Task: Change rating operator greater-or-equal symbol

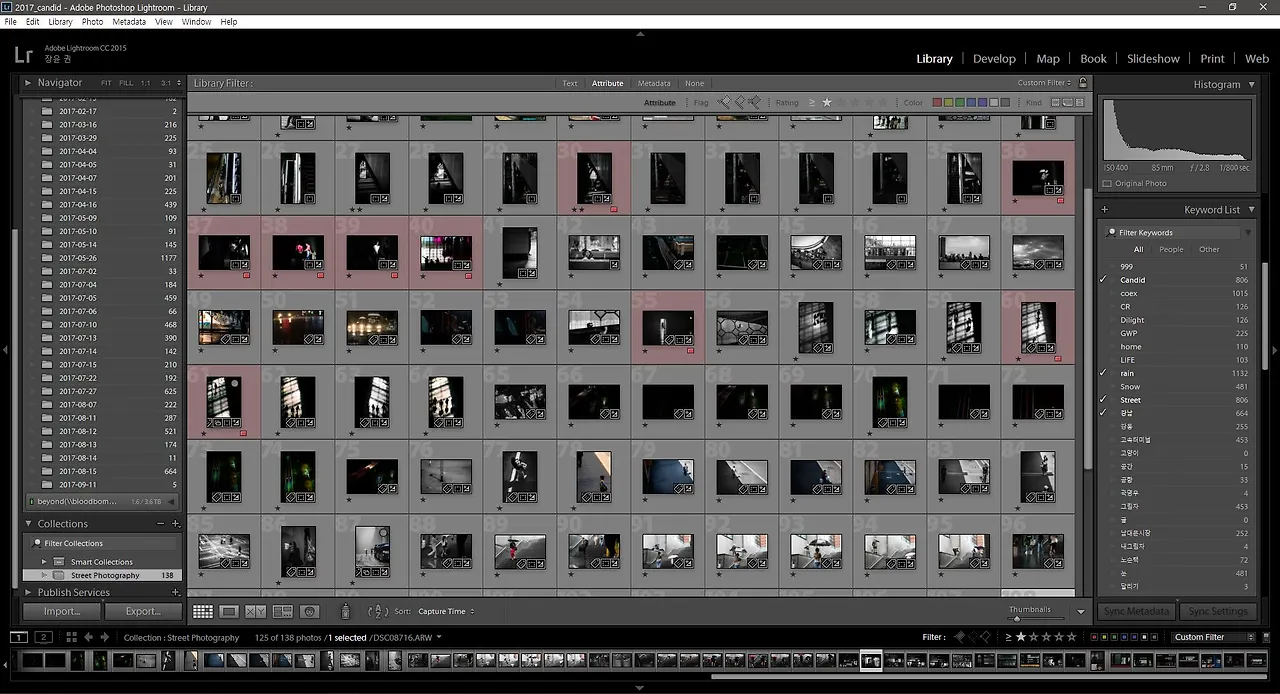Action: pyautogui.click(x=812, y=102)
